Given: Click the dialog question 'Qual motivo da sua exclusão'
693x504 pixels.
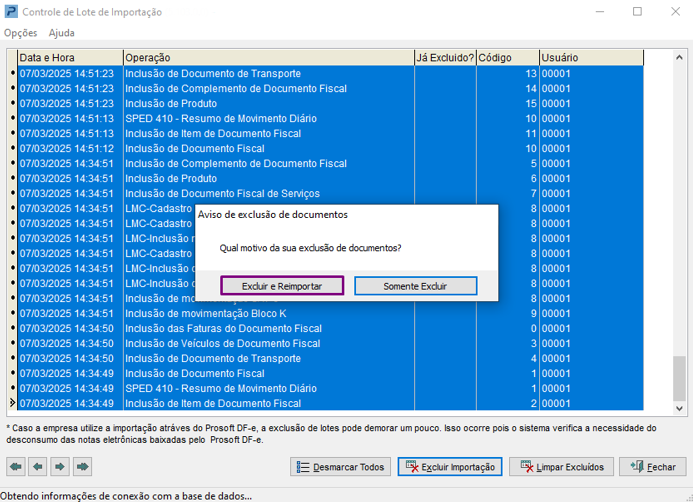Looking at the screenshot, I should [x=310, y=248].
